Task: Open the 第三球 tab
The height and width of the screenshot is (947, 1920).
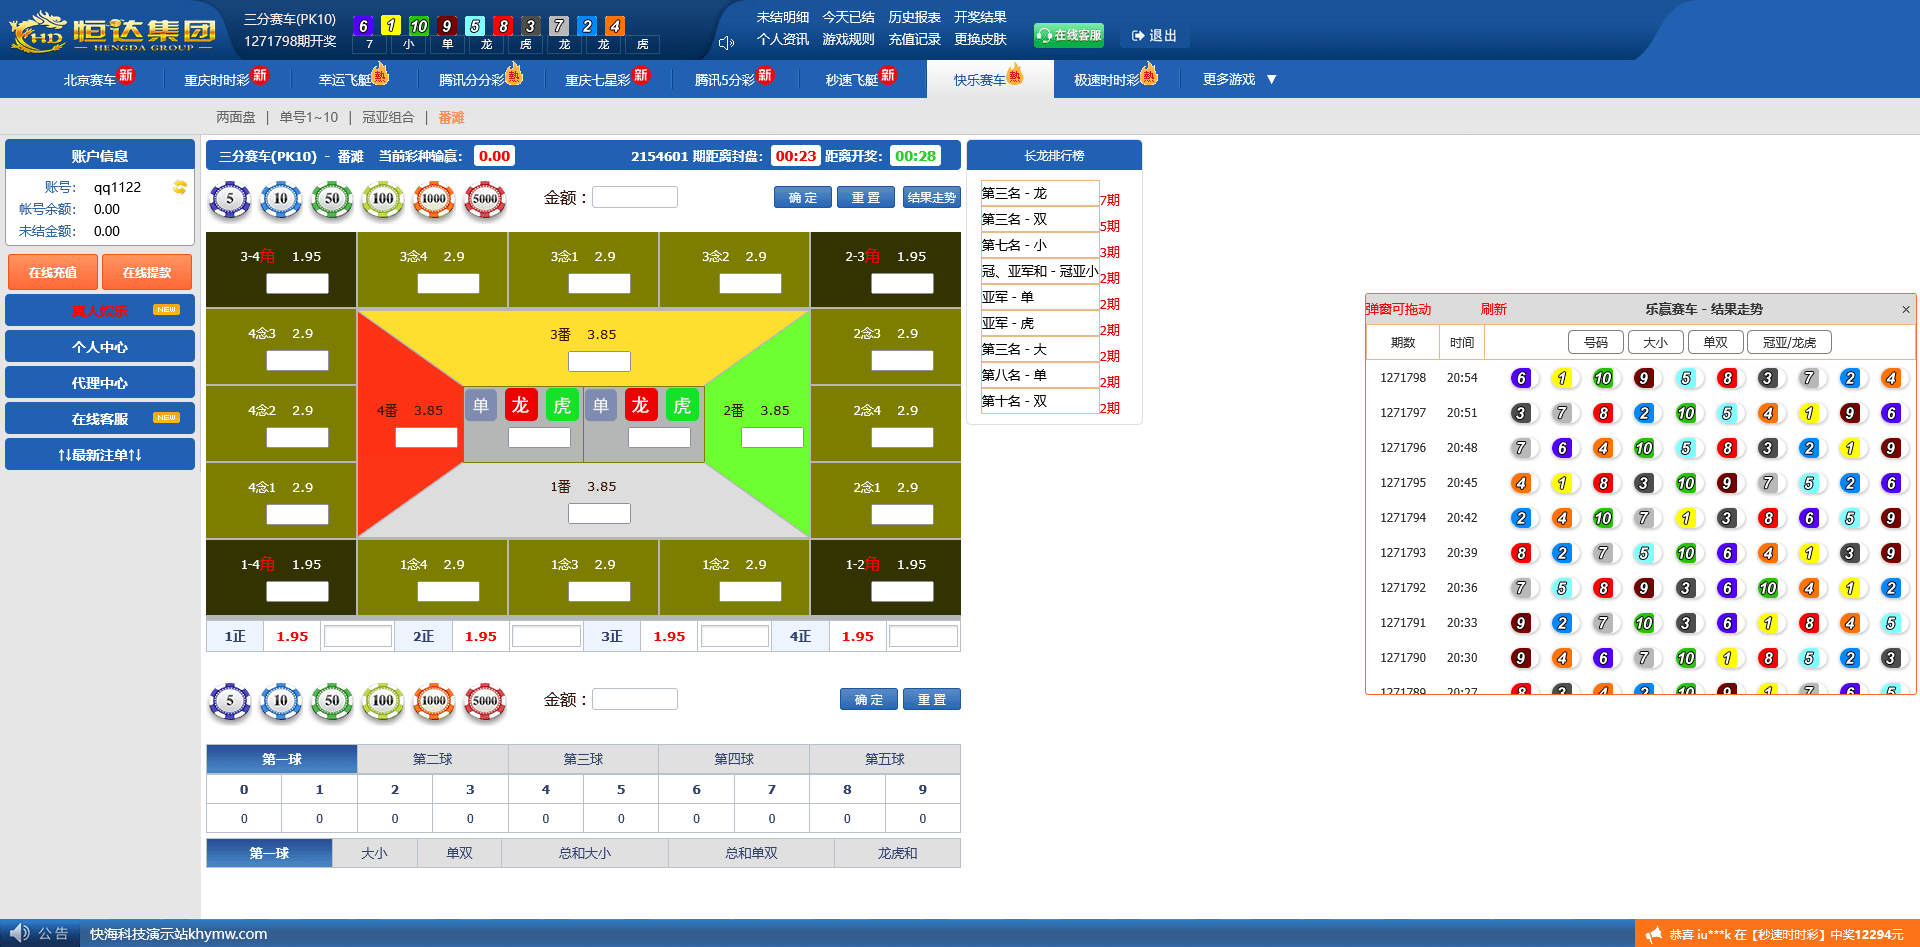Action: point(583,759)
